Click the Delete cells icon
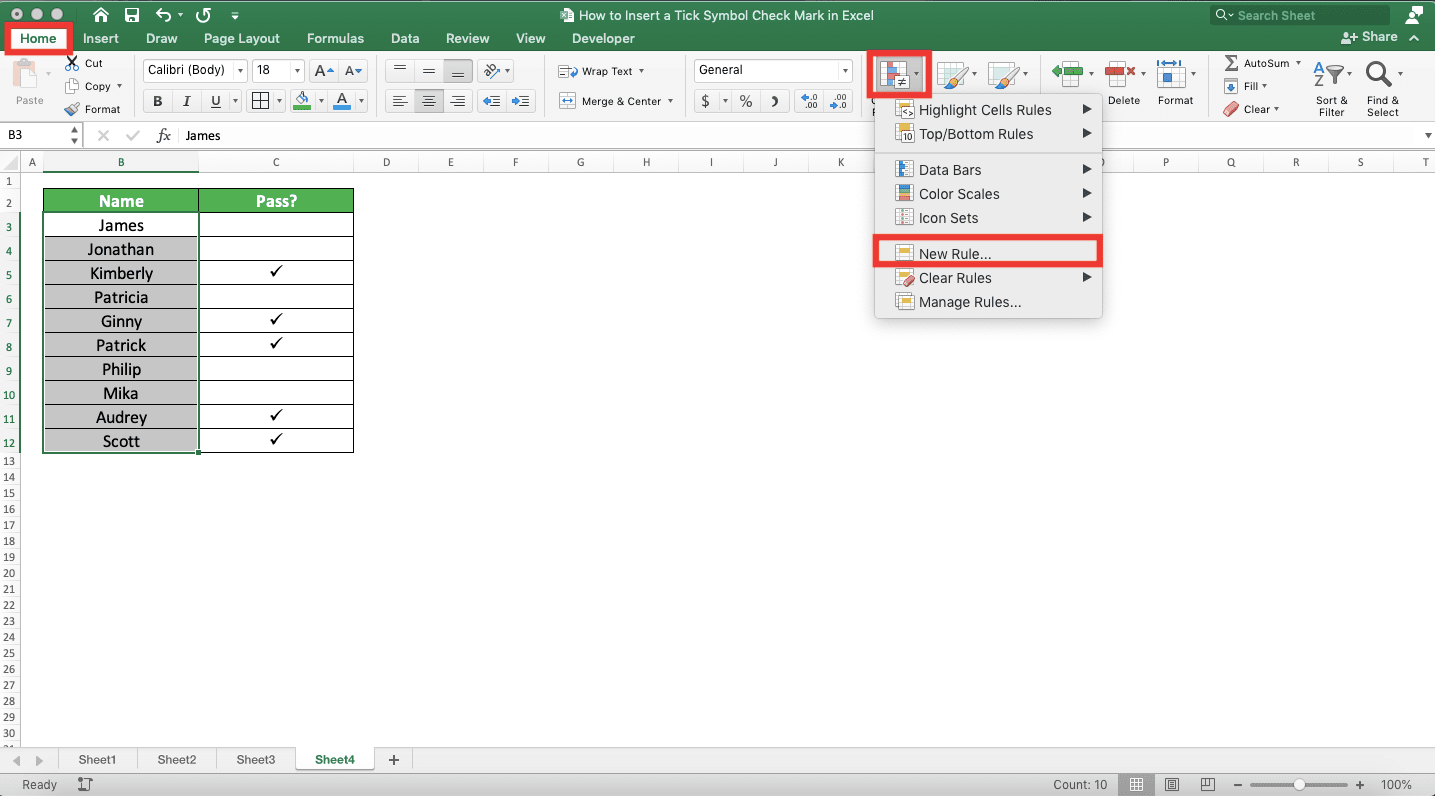The image size is (1435, 796). 1120,75
